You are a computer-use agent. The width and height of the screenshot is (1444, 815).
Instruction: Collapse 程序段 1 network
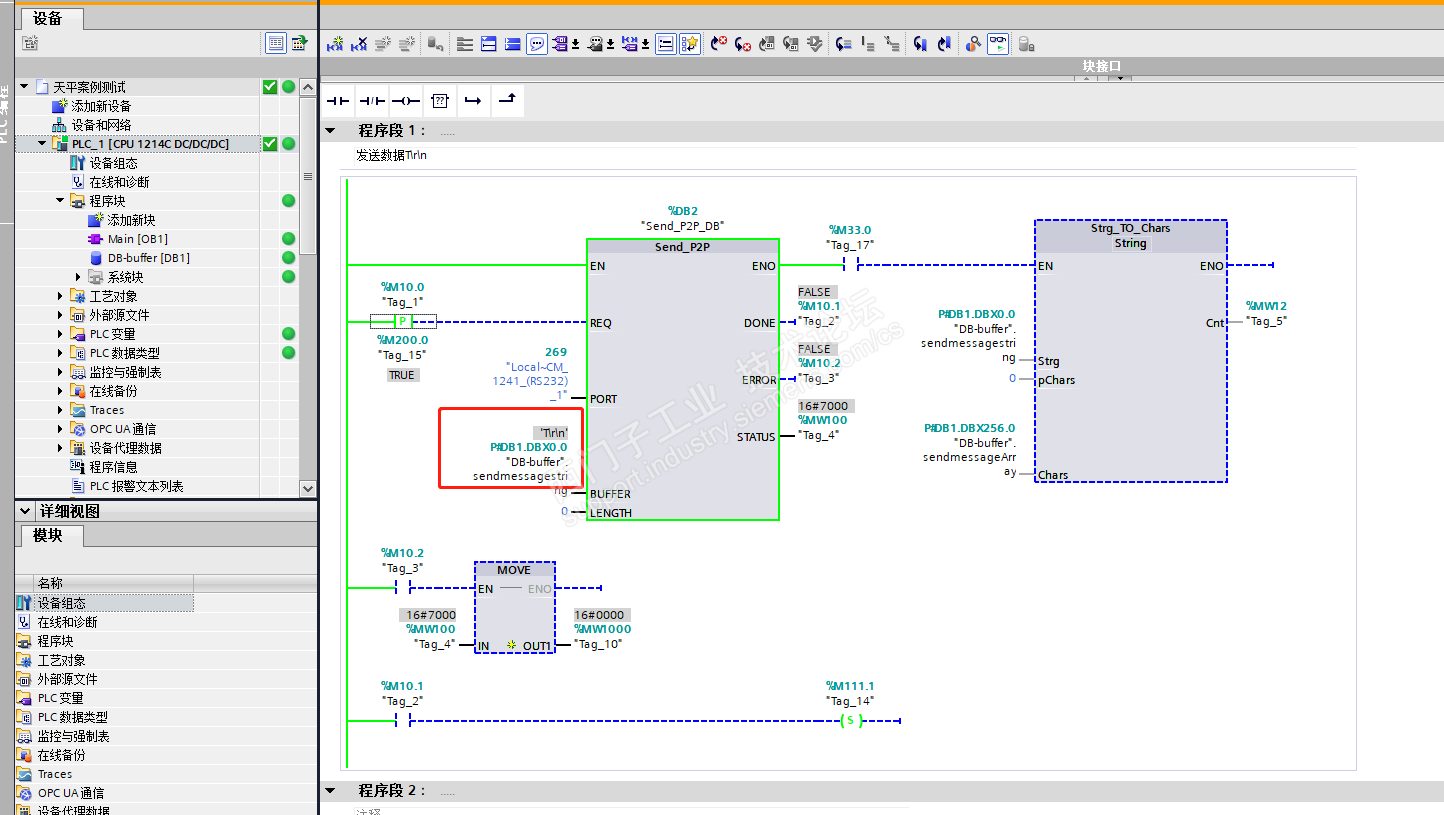coord(330,131)
